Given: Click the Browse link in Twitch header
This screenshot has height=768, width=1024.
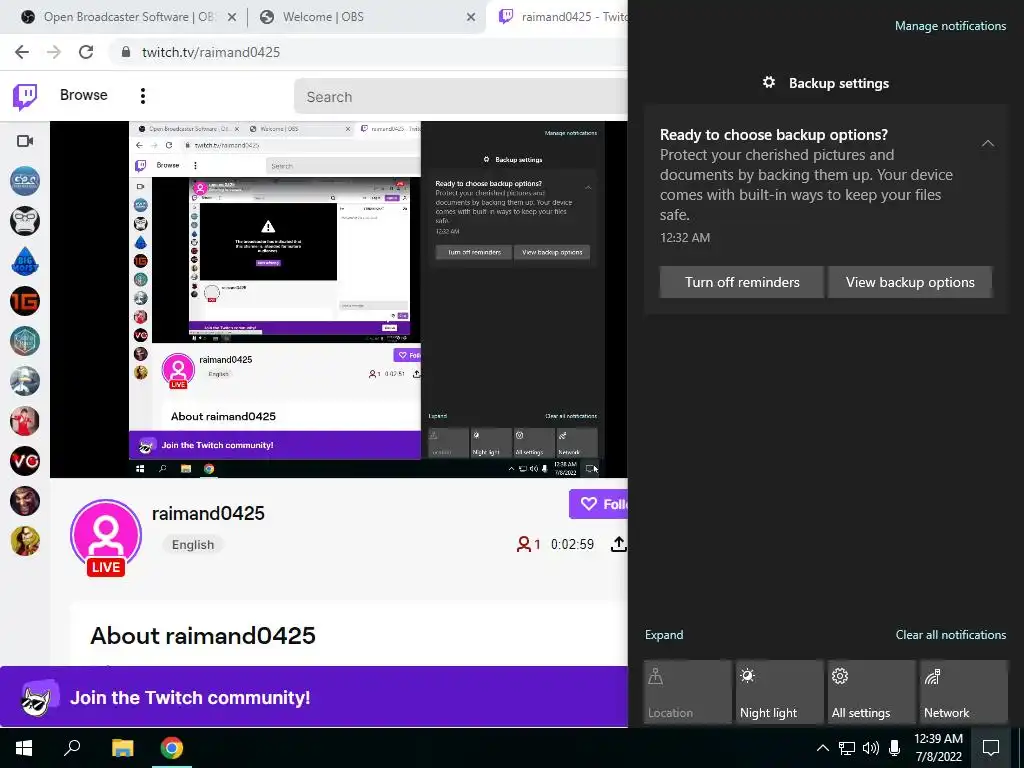Looking at the screenshot, I should click(x=84, y=95).
